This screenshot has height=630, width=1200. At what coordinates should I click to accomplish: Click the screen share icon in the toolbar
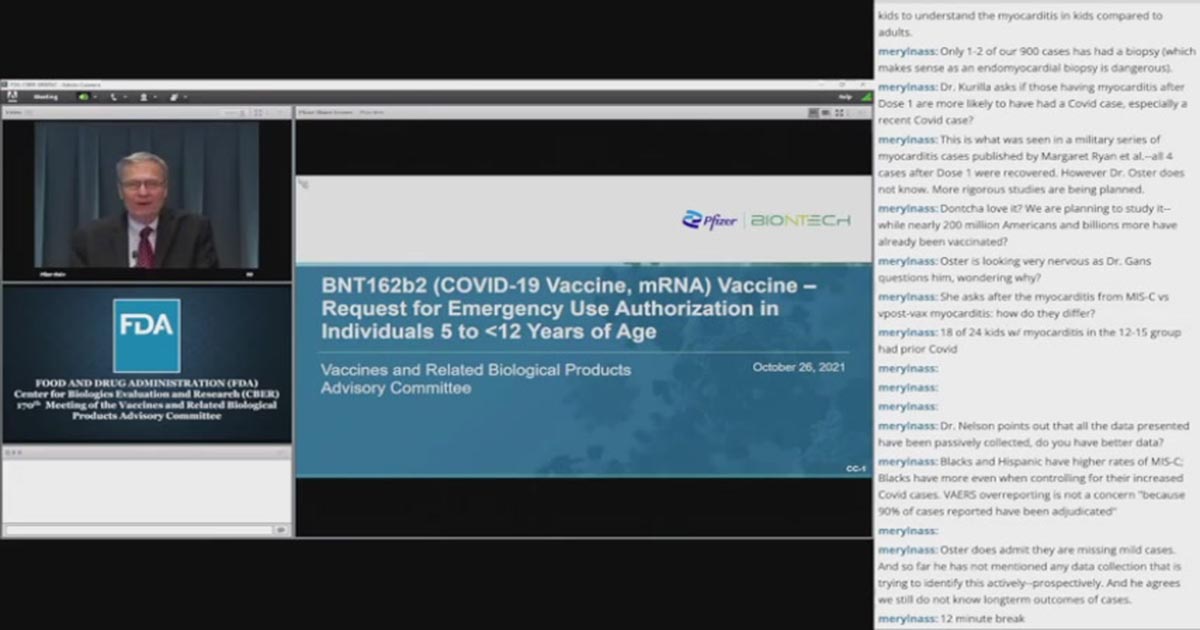click(x=175, y=96)
